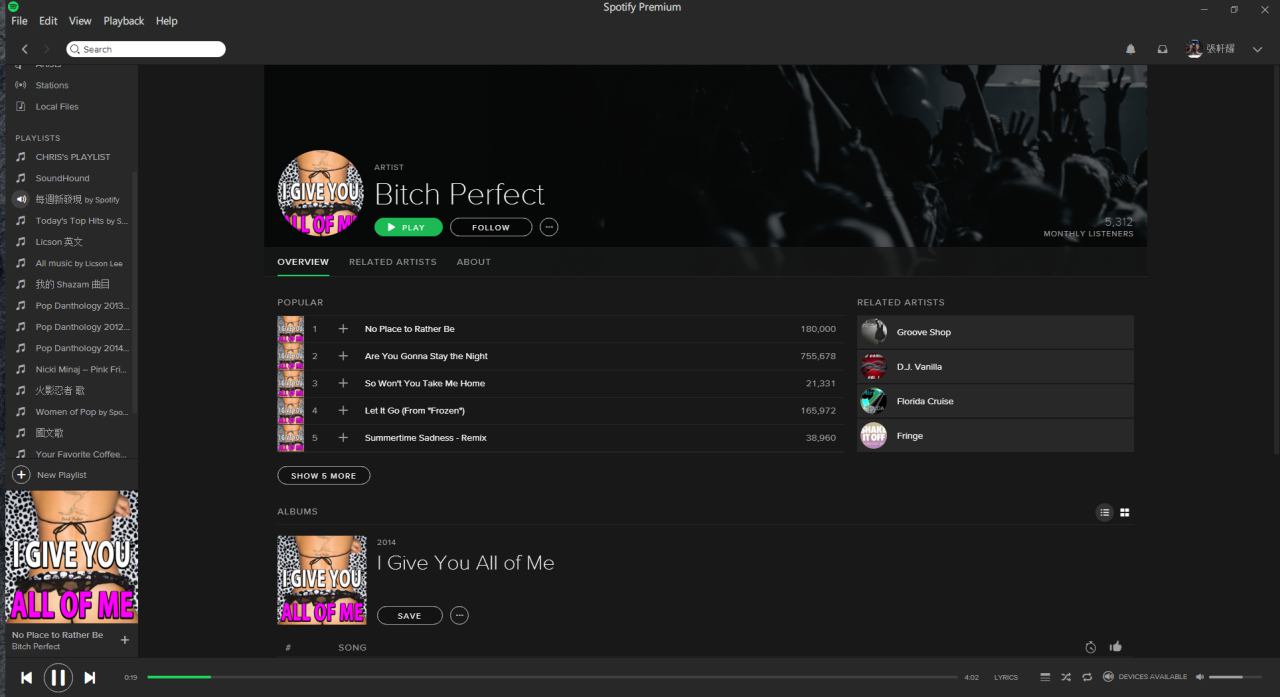Skip to next track
1280x697 pixels.
click(x=90, y=677)
